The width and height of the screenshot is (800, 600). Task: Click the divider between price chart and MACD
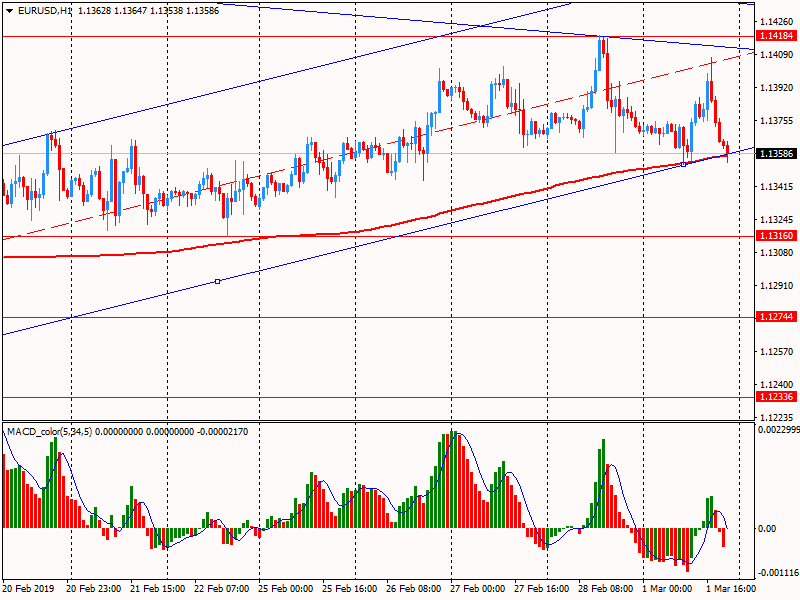point(400,421)
